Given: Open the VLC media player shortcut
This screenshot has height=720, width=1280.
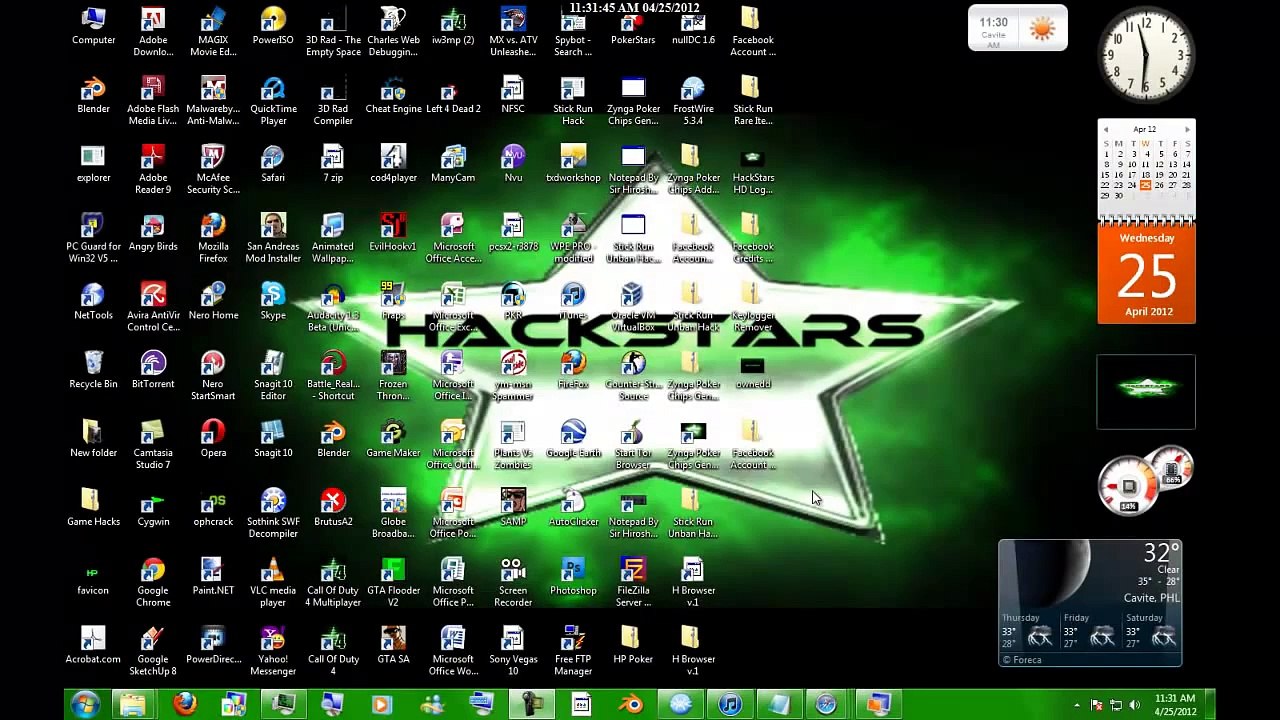Looking at the screenshot, I should (273, 584).
